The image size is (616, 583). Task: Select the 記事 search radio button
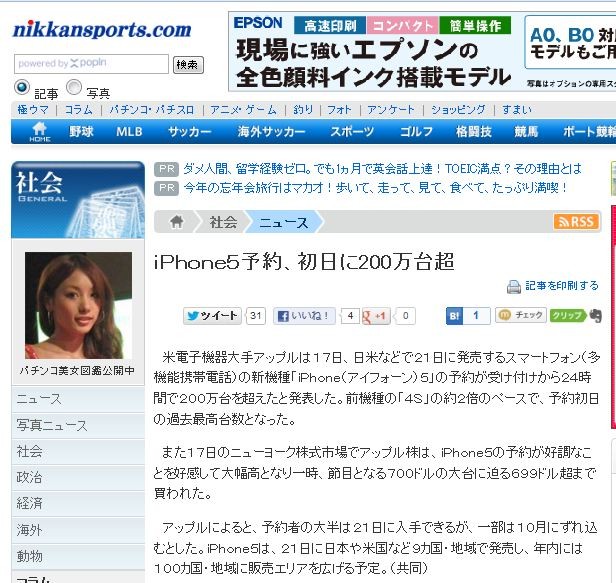click(x=22, y=87)
